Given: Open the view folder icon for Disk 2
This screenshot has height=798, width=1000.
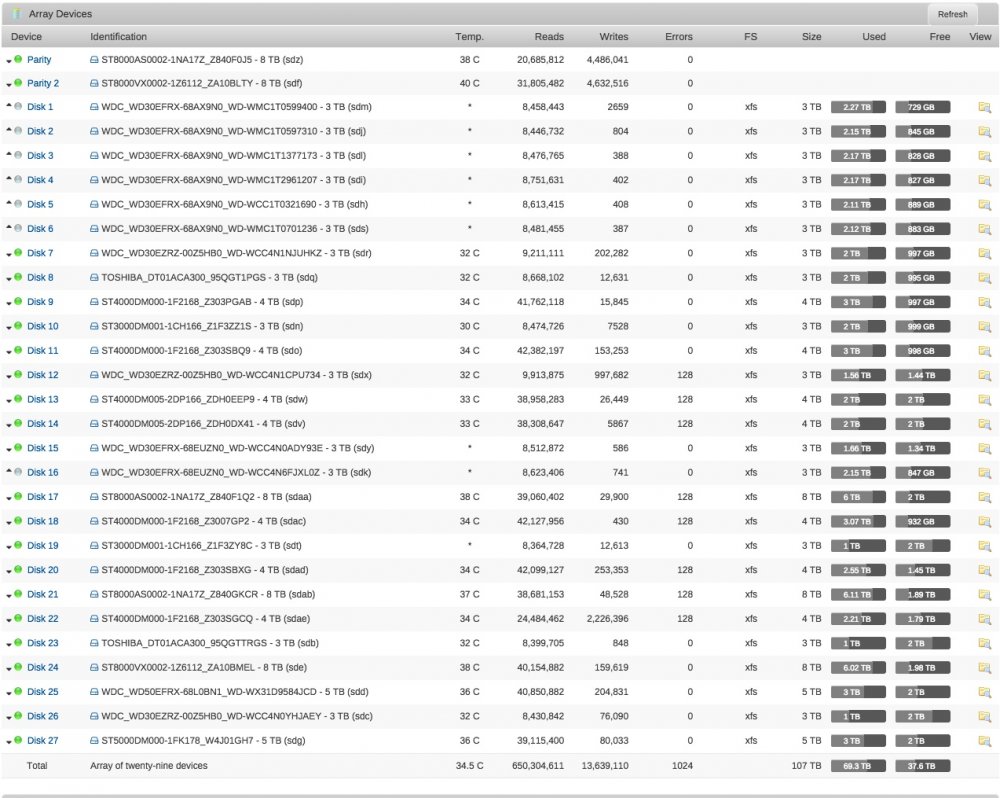Looking at the screenshot, I should coord(984,131).
